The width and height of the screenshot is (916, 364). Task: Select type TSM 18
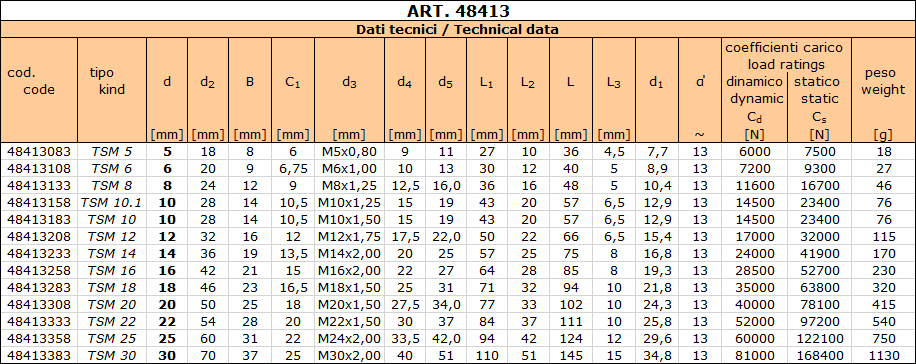tap(112, 287)
